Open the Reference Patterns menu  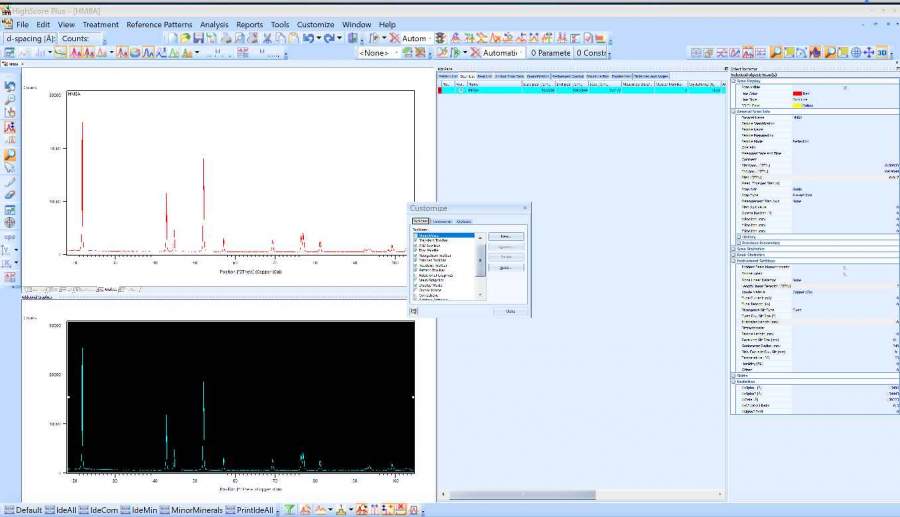tap(160, 24)
